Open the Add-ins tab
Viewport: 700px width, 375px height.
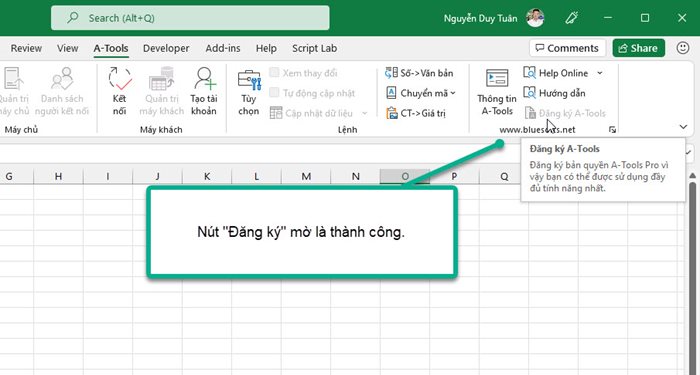click(x=223, y=48)
